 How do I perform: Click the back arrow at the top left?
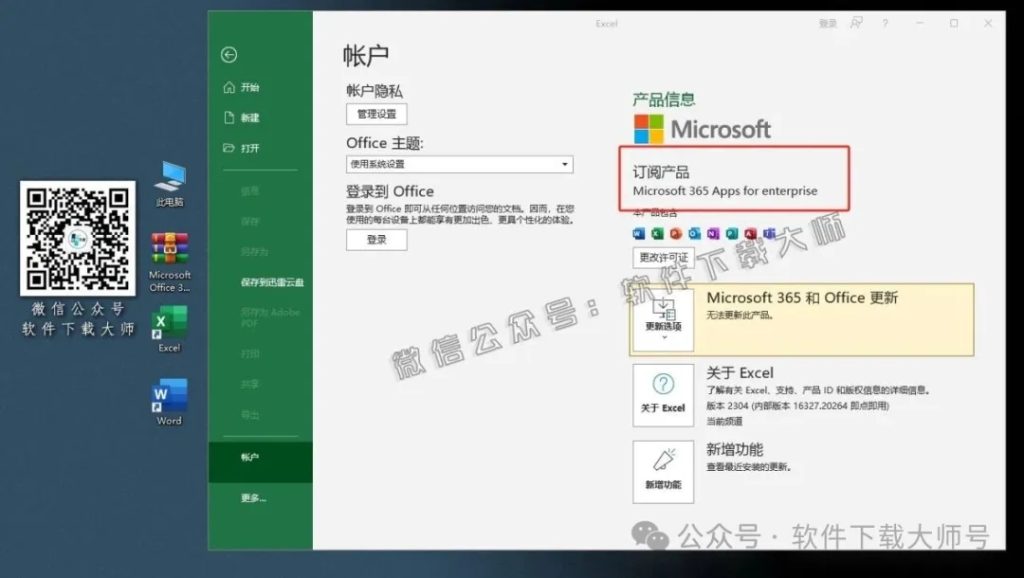(x=231, y=55)
